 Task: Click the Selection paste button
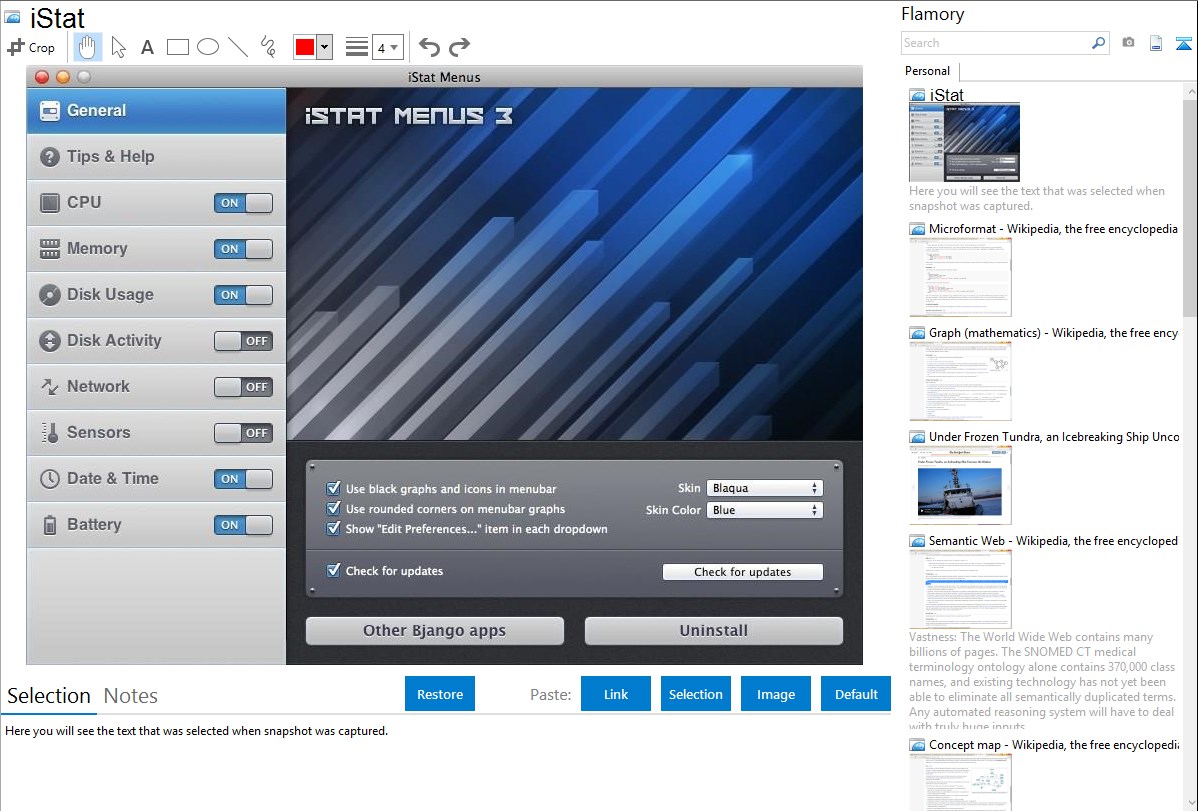[x=696, y=694]
